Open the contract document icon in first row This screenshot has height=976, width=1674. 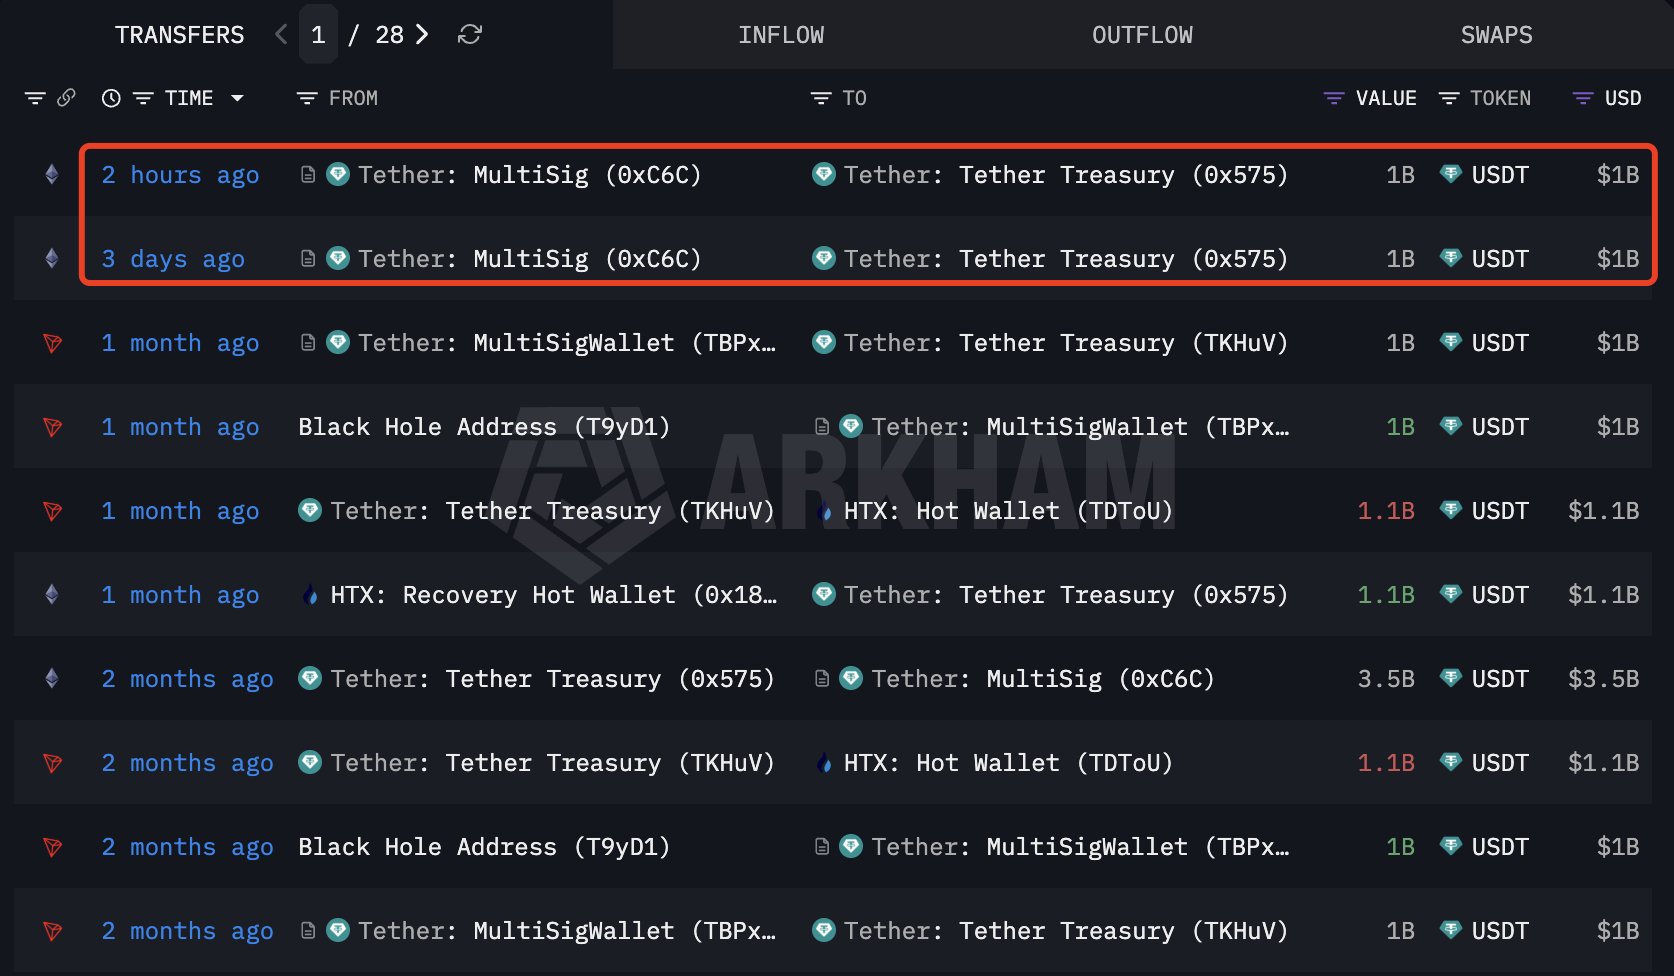[308, 175]
